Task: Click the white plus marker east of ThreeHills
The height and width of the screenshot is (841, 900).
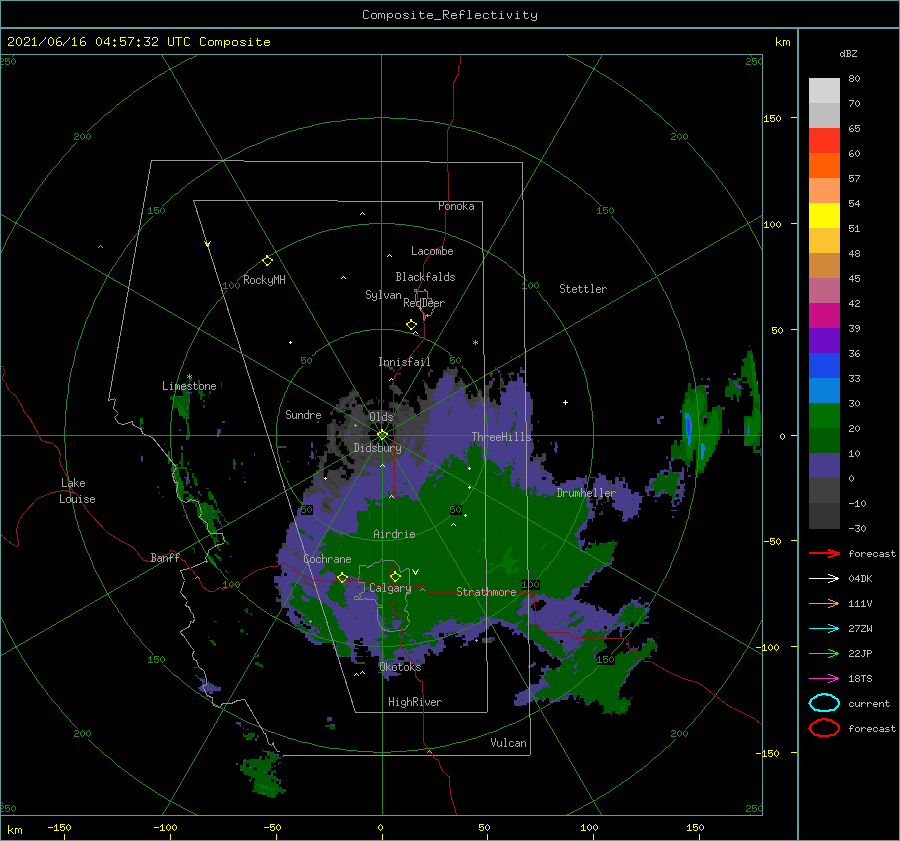Action: click(565, 402)
